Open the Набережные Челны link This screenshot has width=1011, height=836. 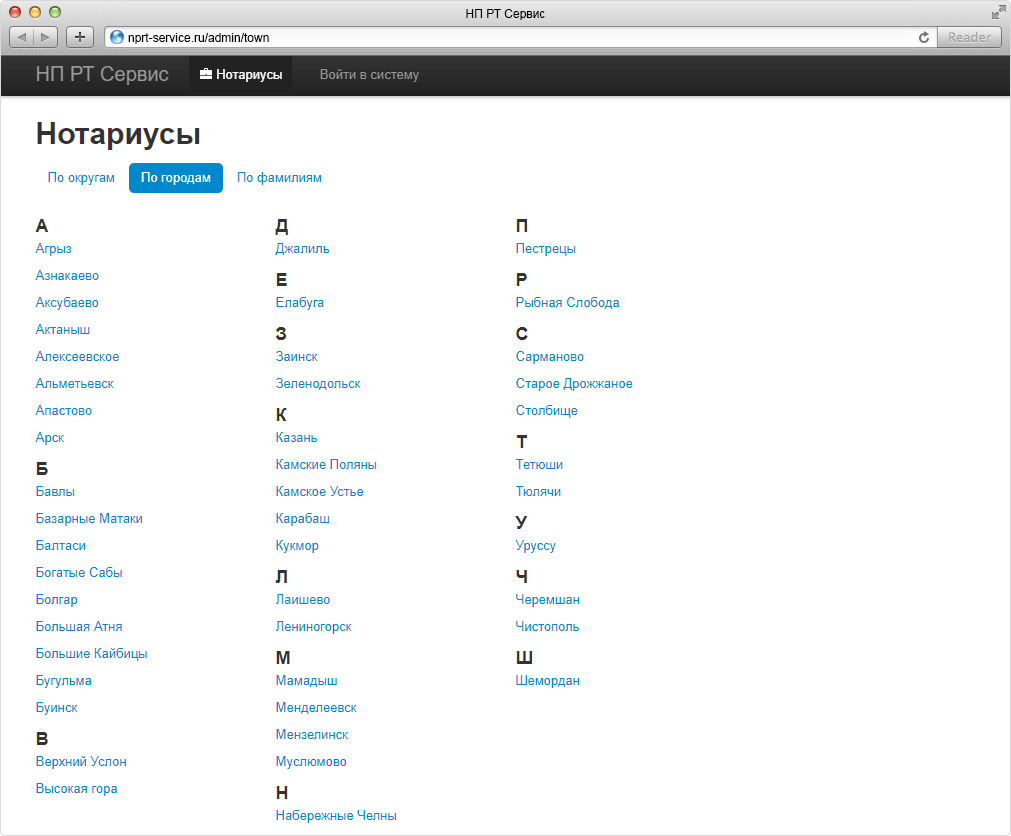336,816
